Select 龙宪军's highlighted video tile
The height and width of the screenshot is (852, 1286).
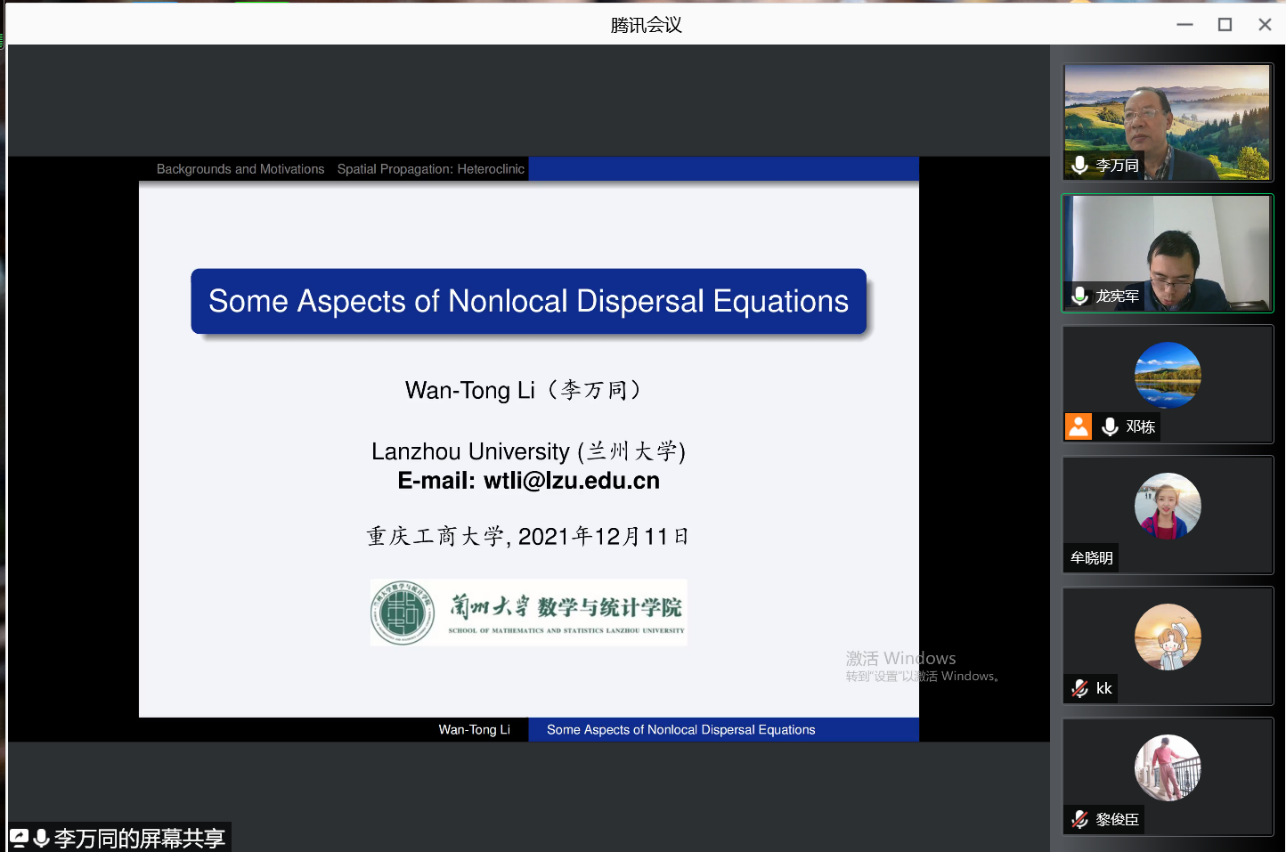[1167, 253]
